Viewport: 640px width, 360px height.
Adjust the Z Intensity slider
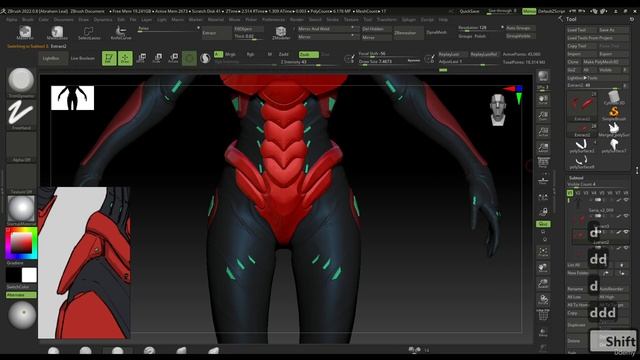click(308, 62)
